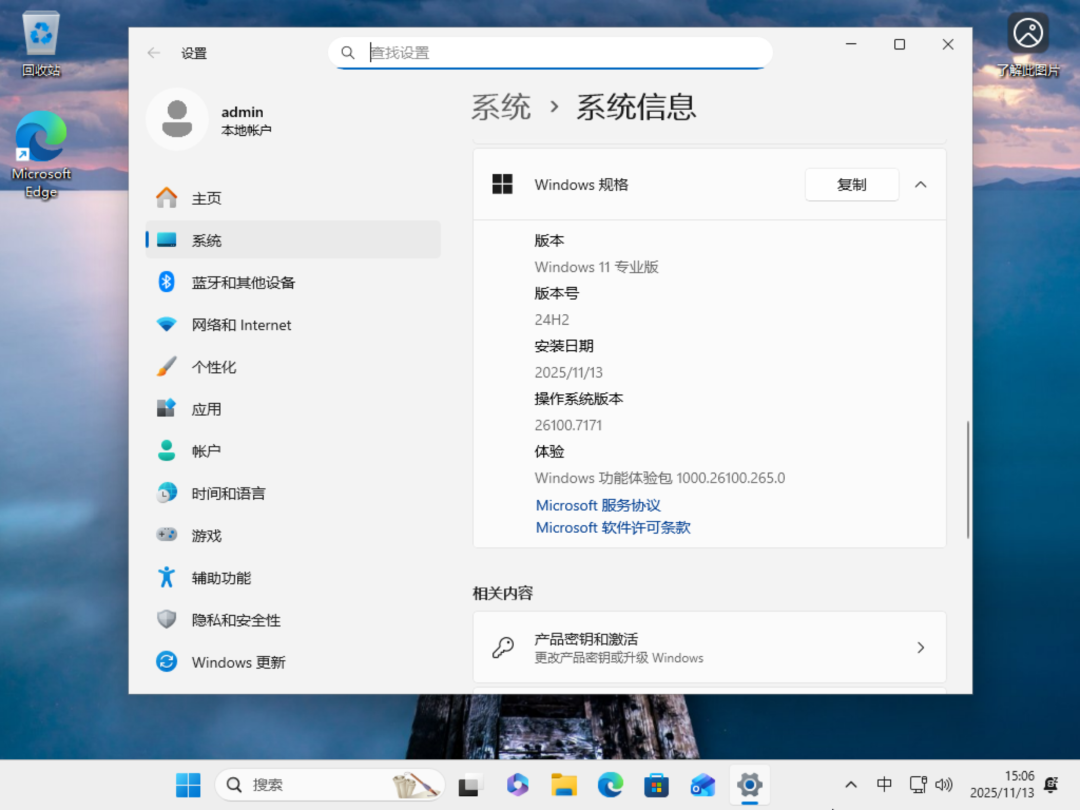Go to the 主页 settings page
This screenshot has height=810, width=1080.
click(x=293, y=198)
